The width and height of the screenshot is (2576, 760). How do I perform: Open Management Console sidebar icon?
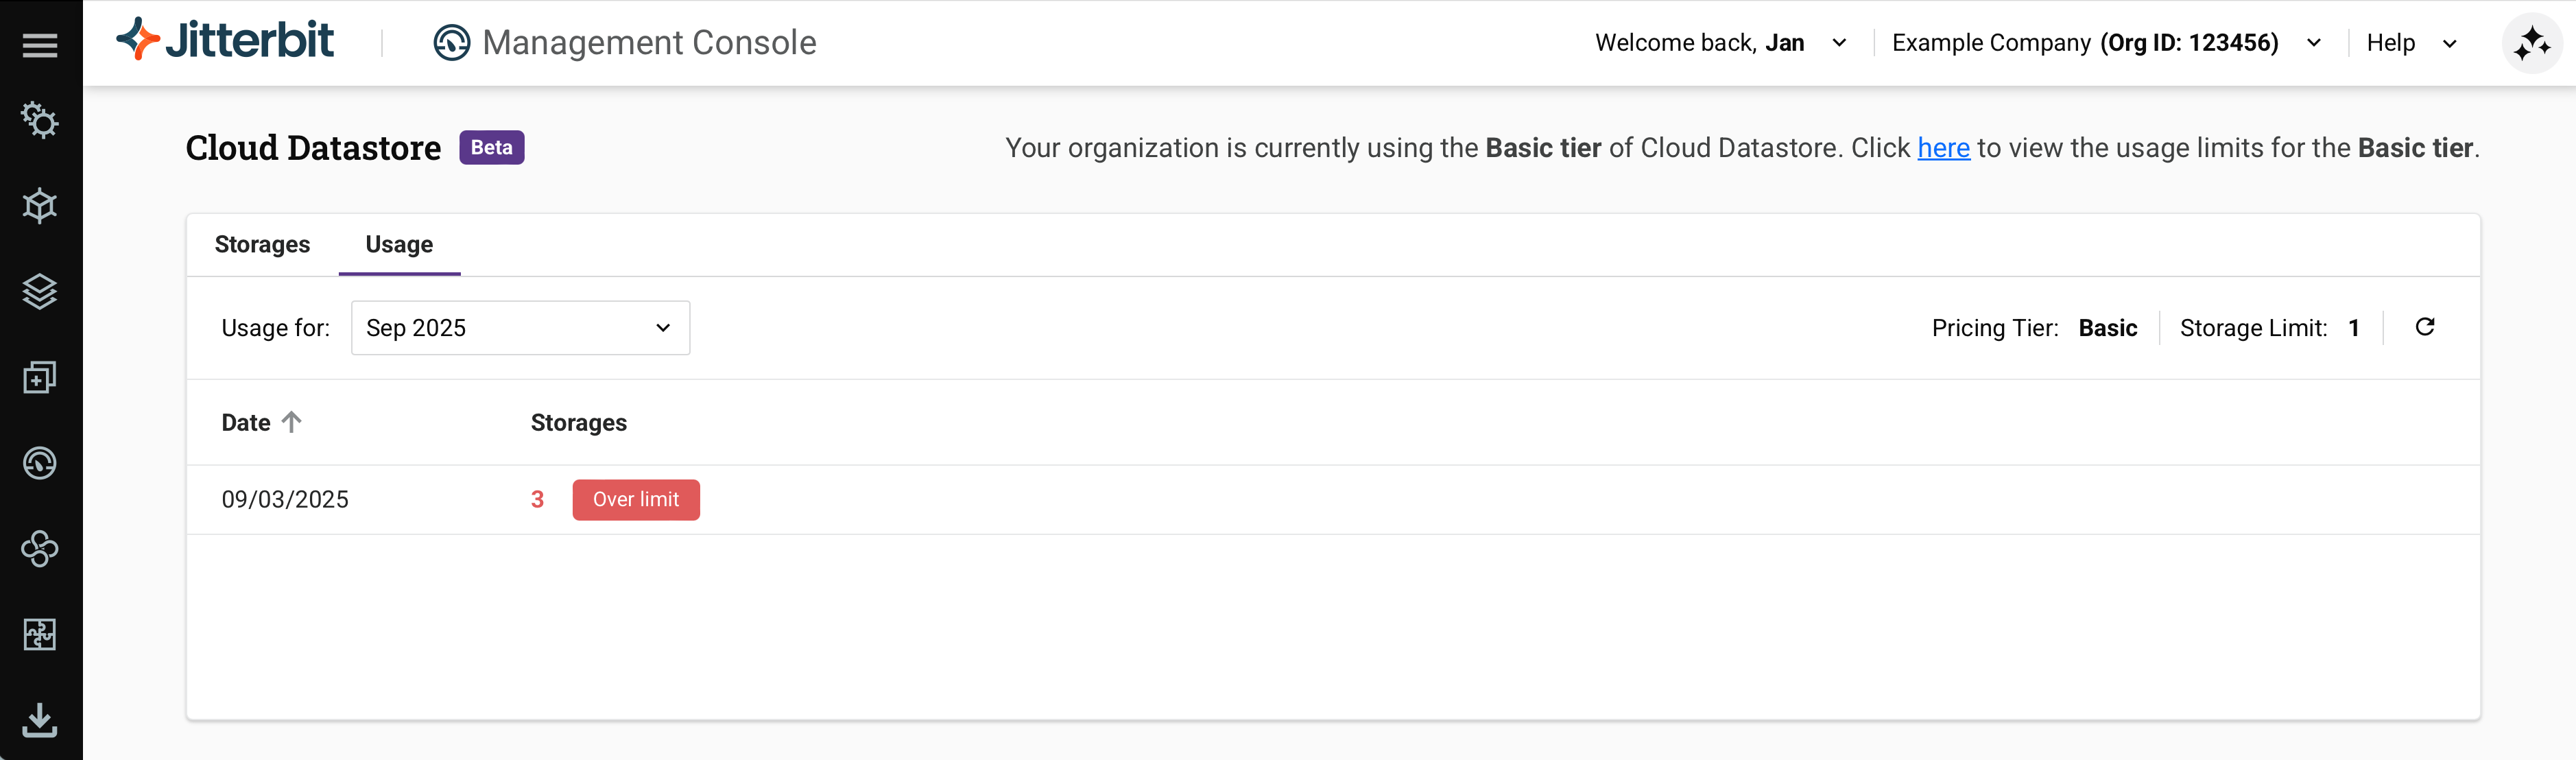click(40, 463)
